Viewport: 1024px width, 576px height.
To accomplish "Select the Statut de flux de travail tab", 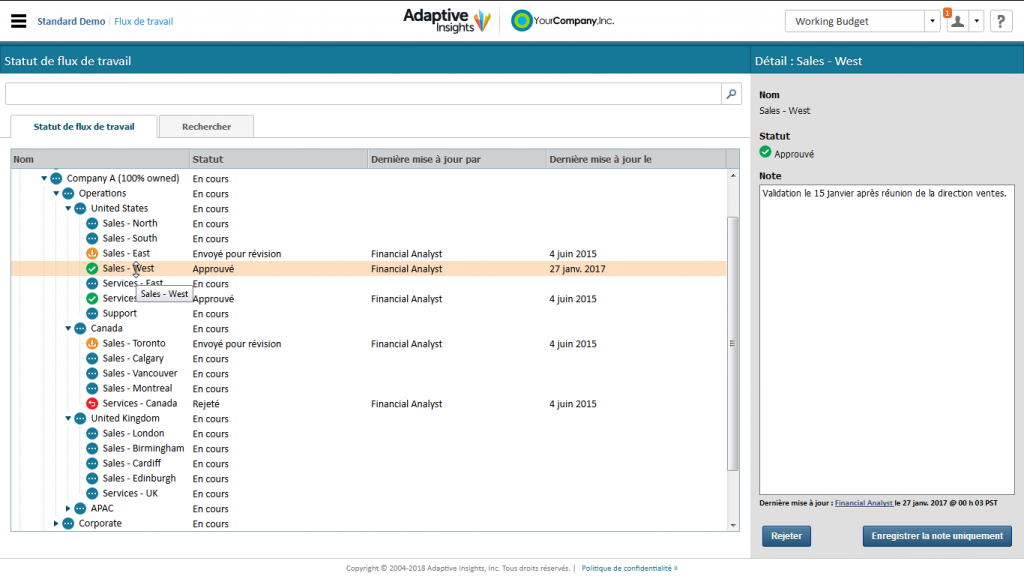I will [x=81, y=127].
